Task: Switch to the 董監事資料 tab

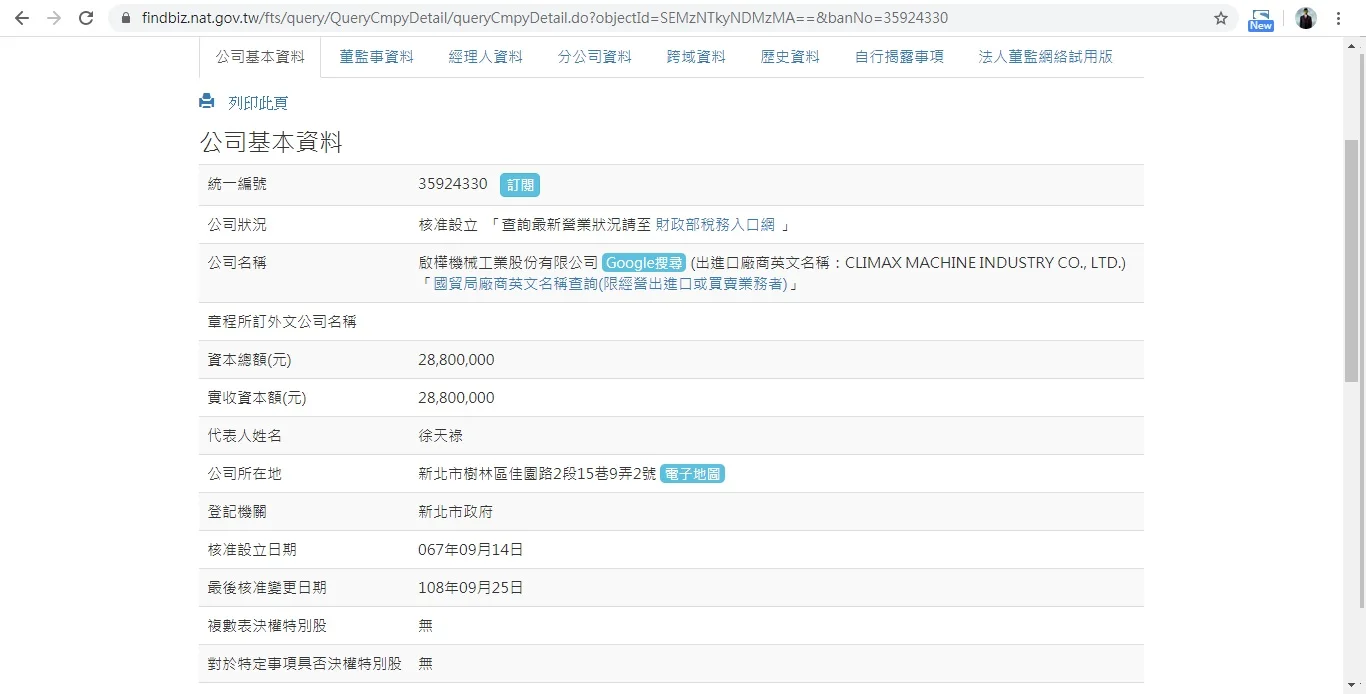Action: click(x=376, y=57)
